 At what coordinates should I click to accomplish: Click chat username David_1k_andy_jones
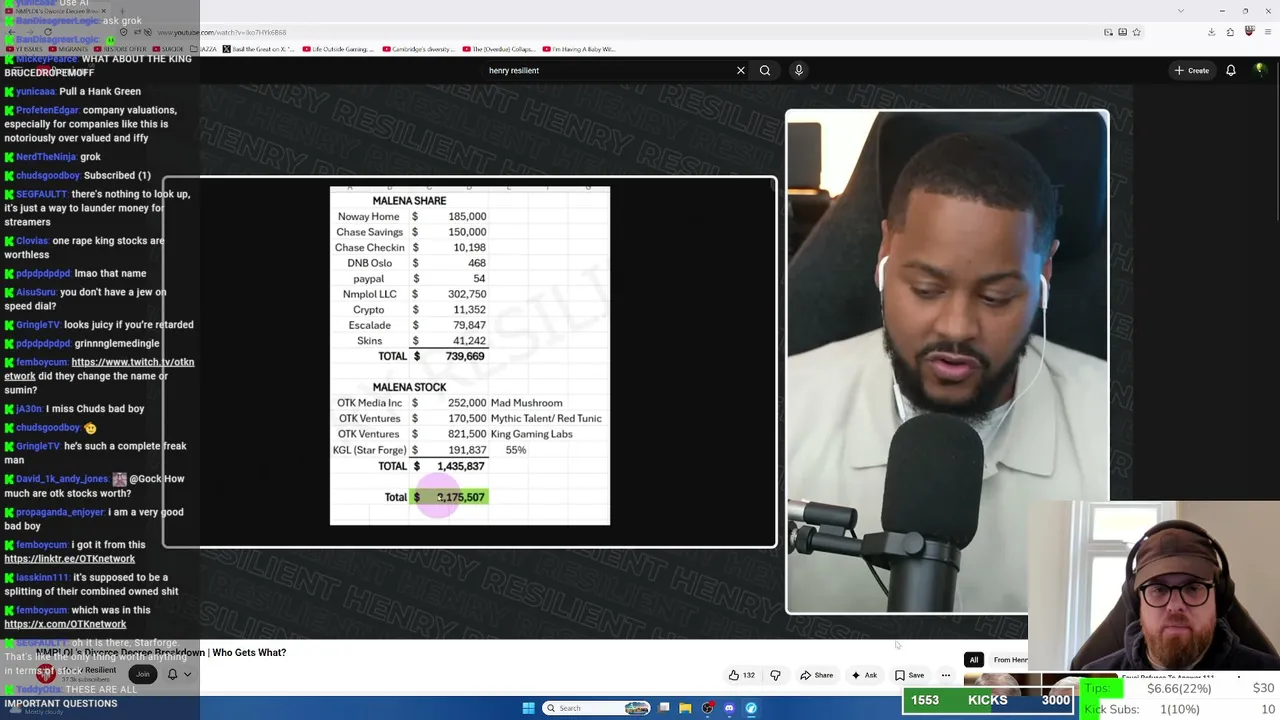point(62,479)
